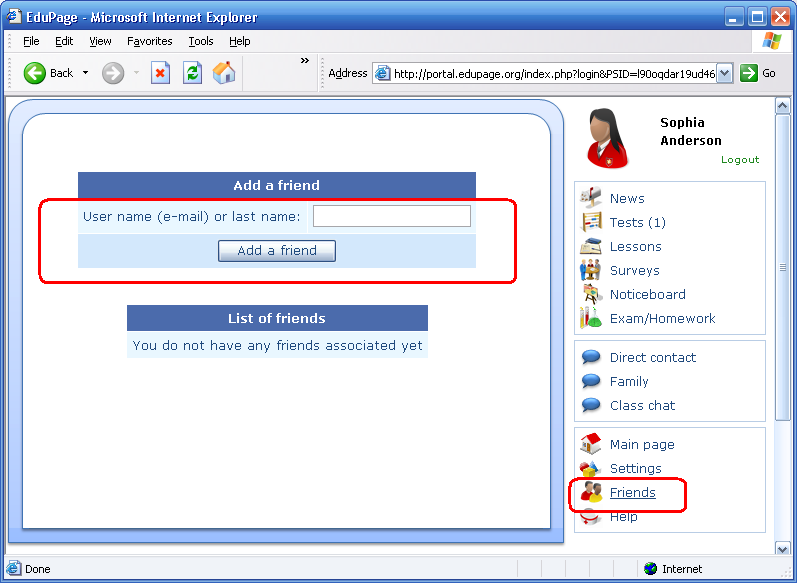Expand the toolbar overflow chevron
The height and width of the screenshot is (583, 797).
pos(305,61)
